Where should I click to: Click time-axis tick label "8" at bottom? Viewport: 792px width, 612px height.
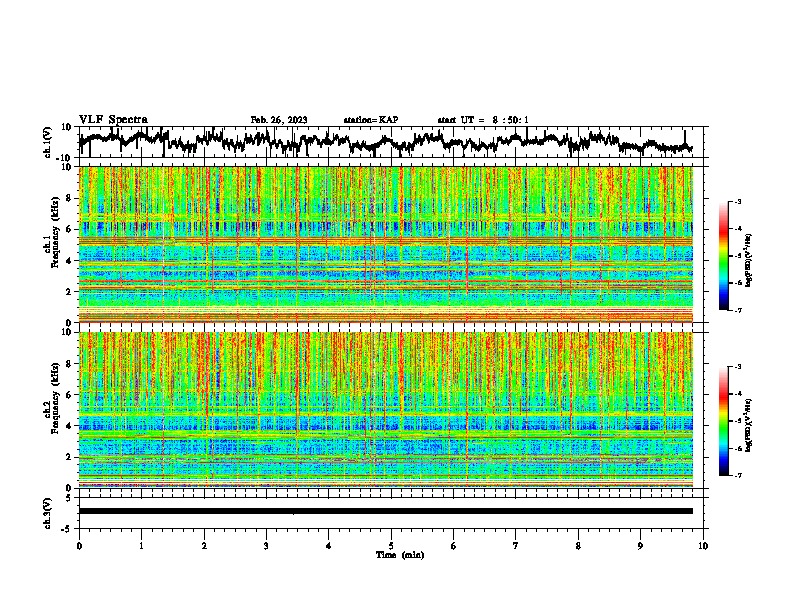pyautogui.click(x=578, y=546)
